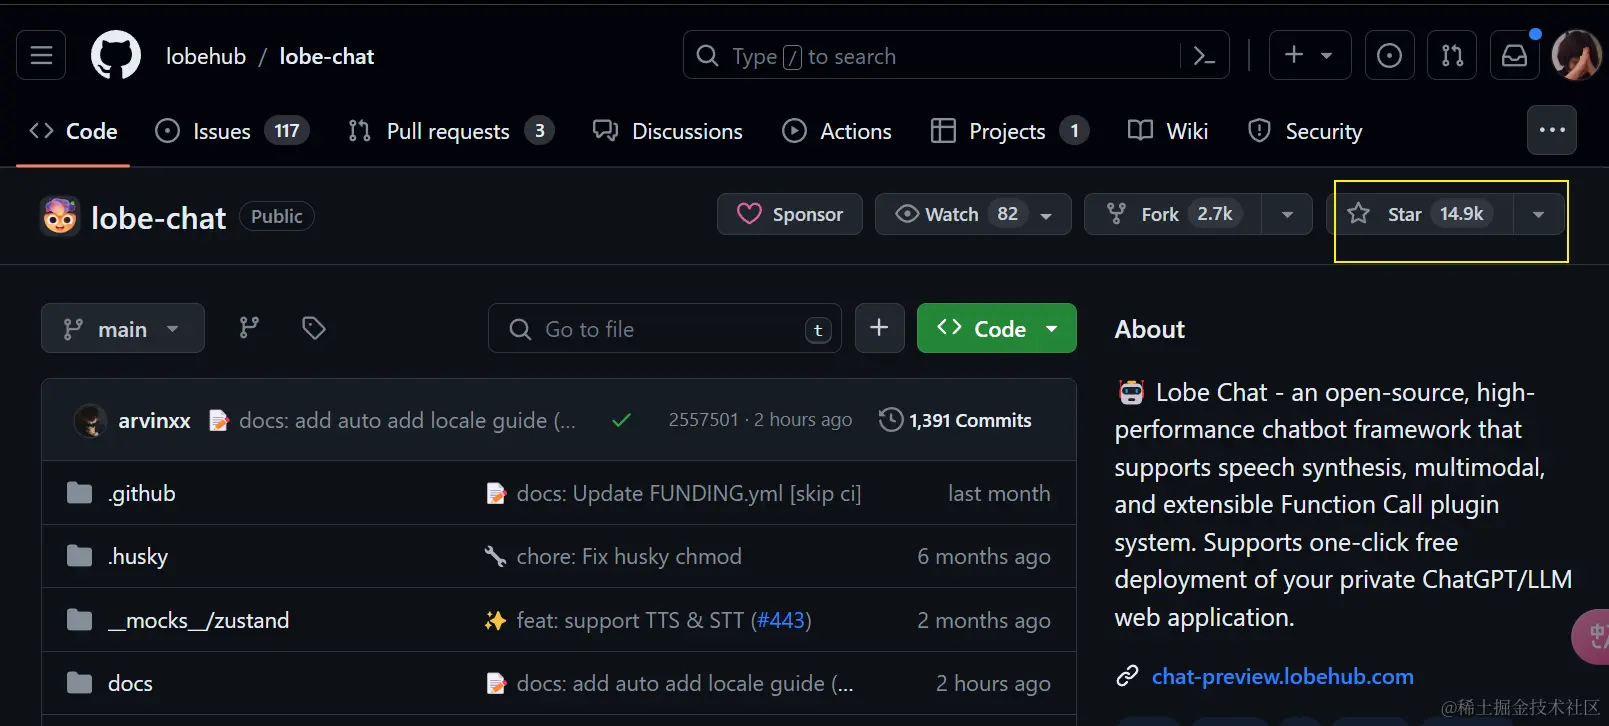
Task: Click the Issues count badge 117
Action: click(x=287, y=131)
